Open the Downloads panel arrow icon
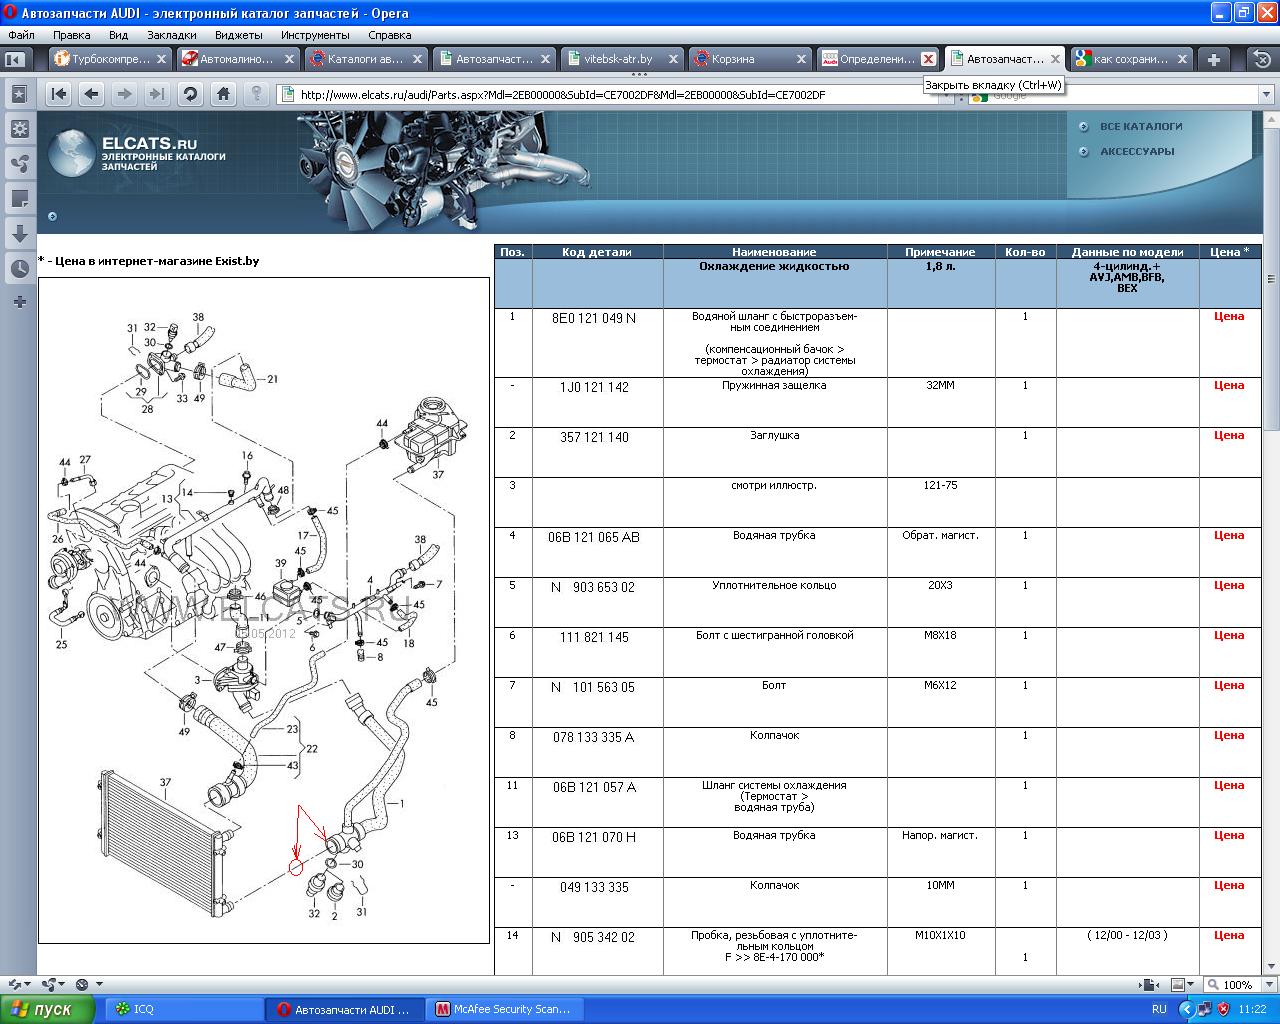The width and height of the screenshot is (1280, 1024). click(19, 234)
